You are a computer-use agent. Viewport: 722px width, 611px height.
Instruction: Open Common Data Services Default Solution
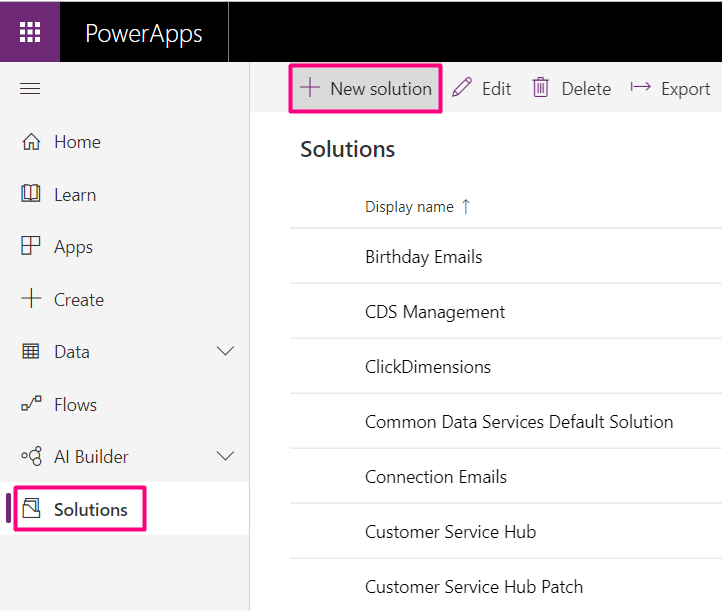tap(519, 422)
